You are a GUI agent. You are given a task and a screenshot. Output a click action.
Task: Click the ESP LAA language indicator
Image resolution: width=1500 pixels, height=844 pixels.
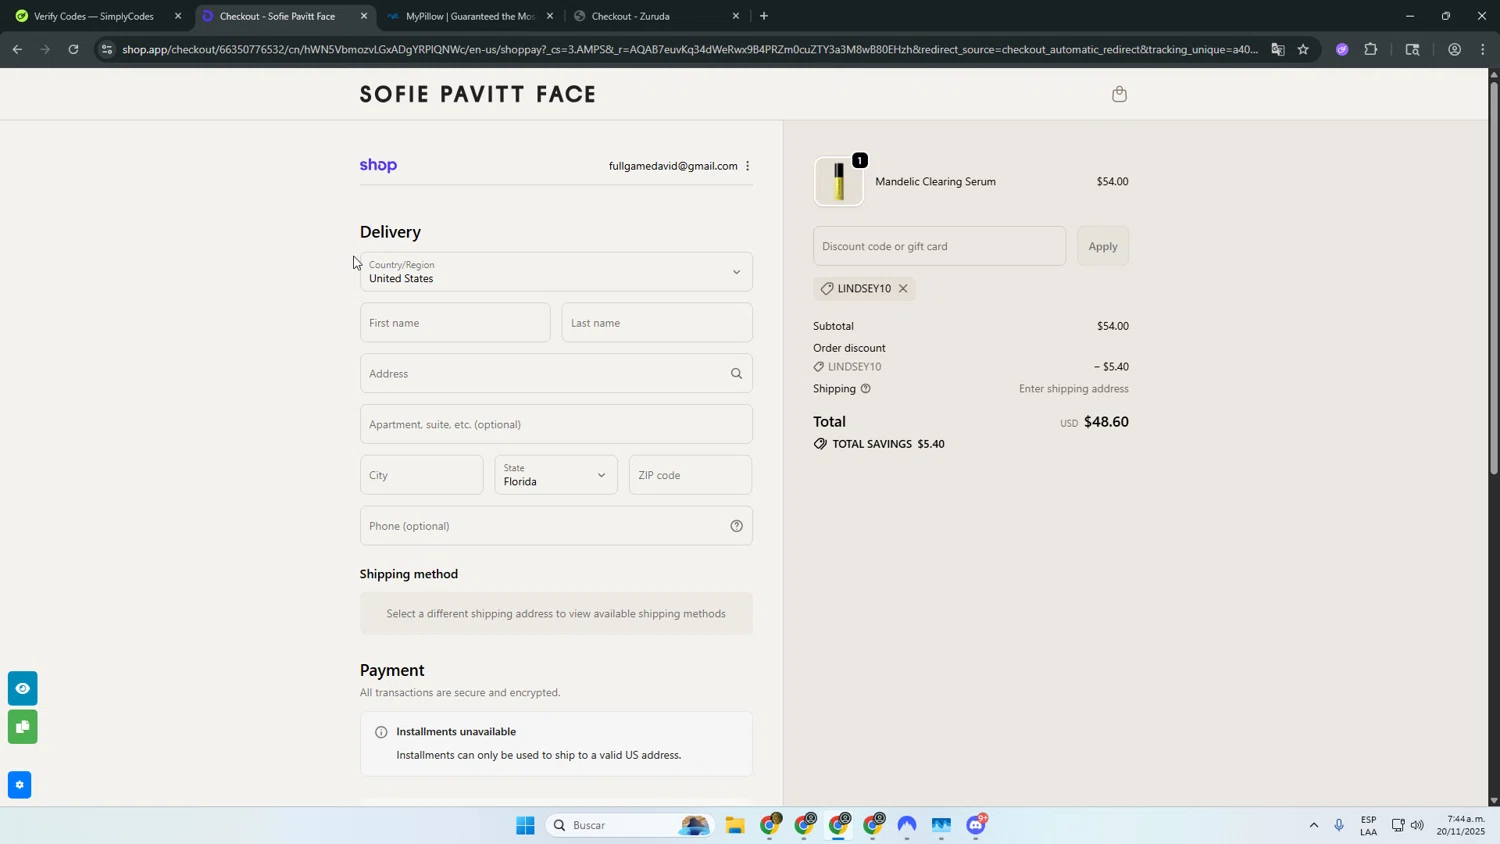(1368, 825)
